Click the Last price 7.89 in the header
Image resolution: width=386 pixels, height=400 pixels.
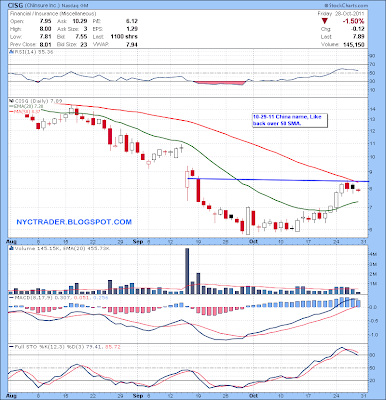(358, 37)
